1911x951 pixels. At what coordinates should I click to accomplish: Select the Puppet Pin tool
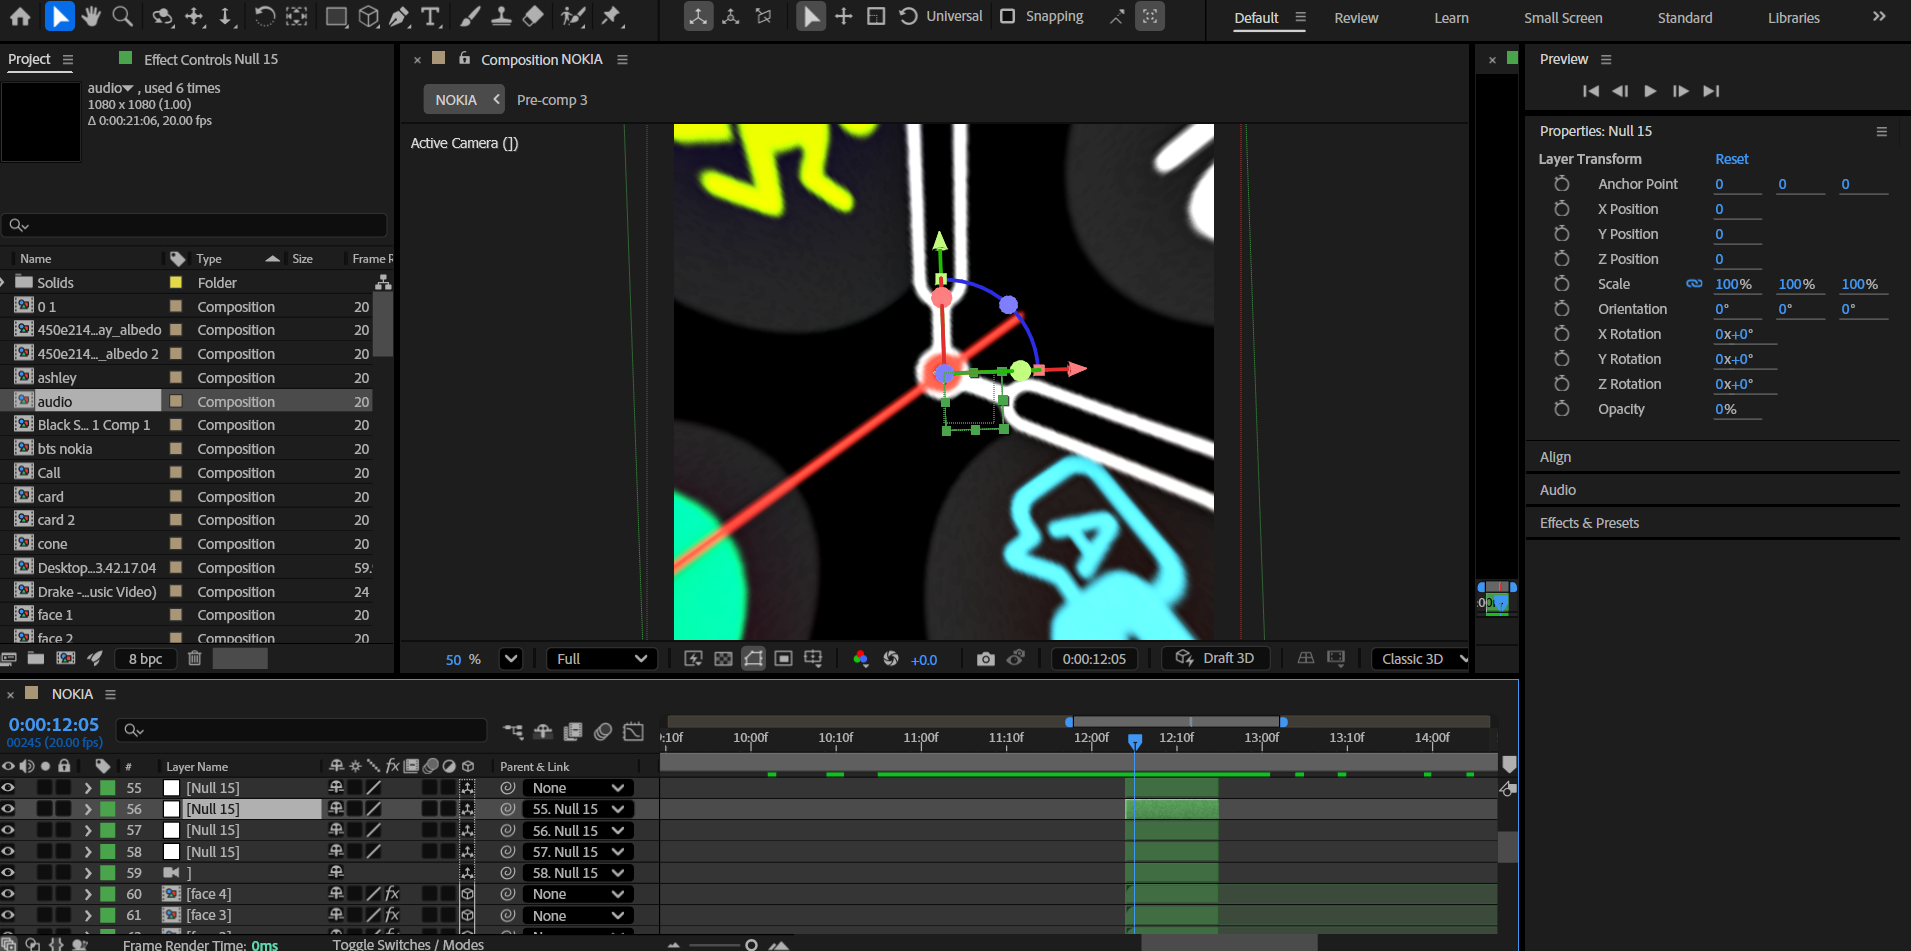611,16
